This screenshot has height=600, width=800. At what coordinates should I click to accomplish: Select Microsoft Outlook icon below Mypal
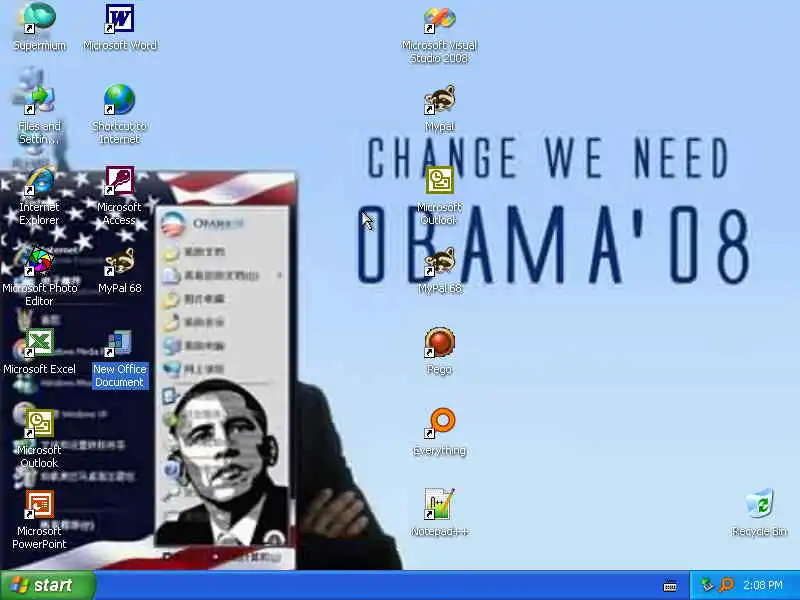pos(439,180)
